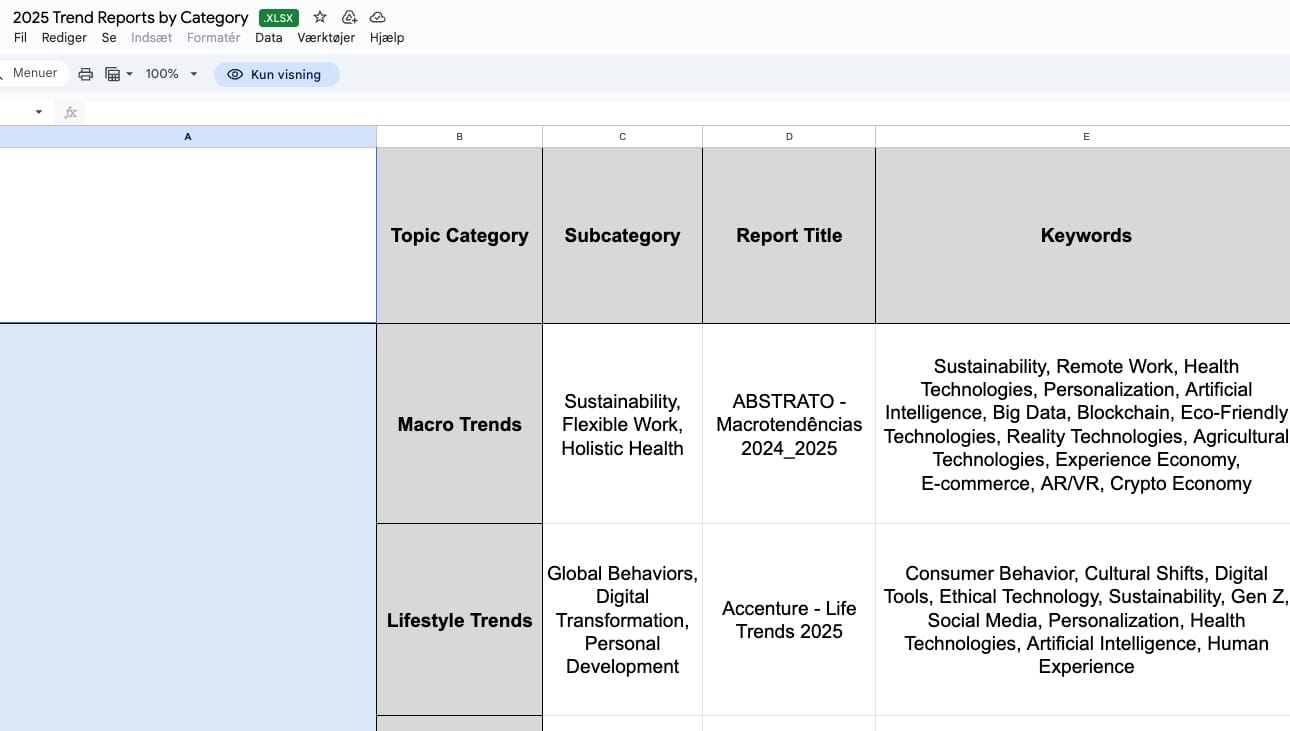
Task: Click keywords cell mentioning Crypto Economy
Action: tap(1083, 424)
